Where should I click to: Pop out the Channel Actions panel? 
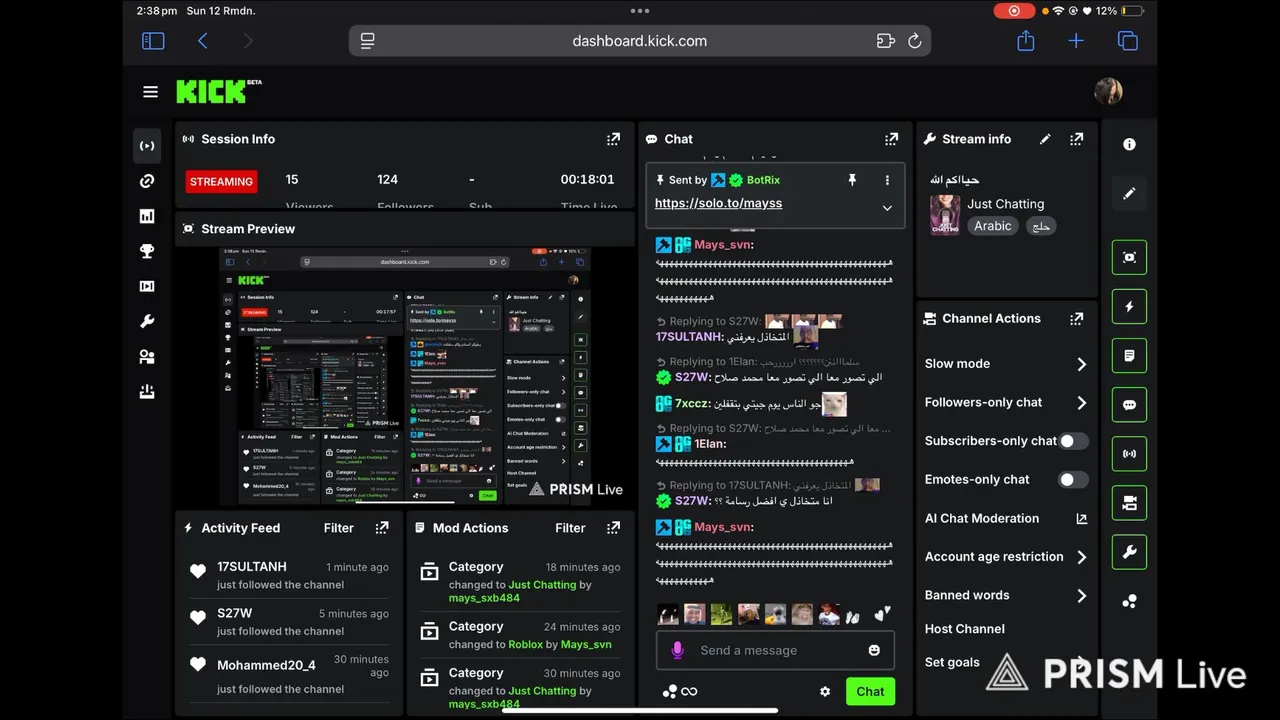point(1076,318)
